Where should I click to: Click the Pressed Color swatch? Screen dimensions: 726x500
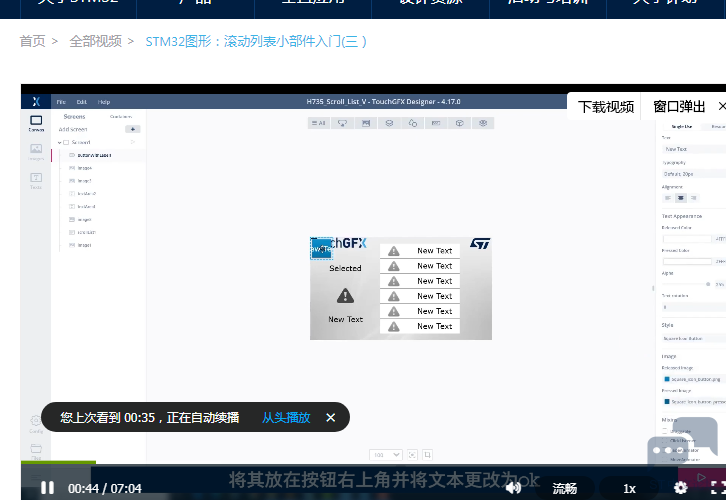pyautogui.click(x=687, y=262)
